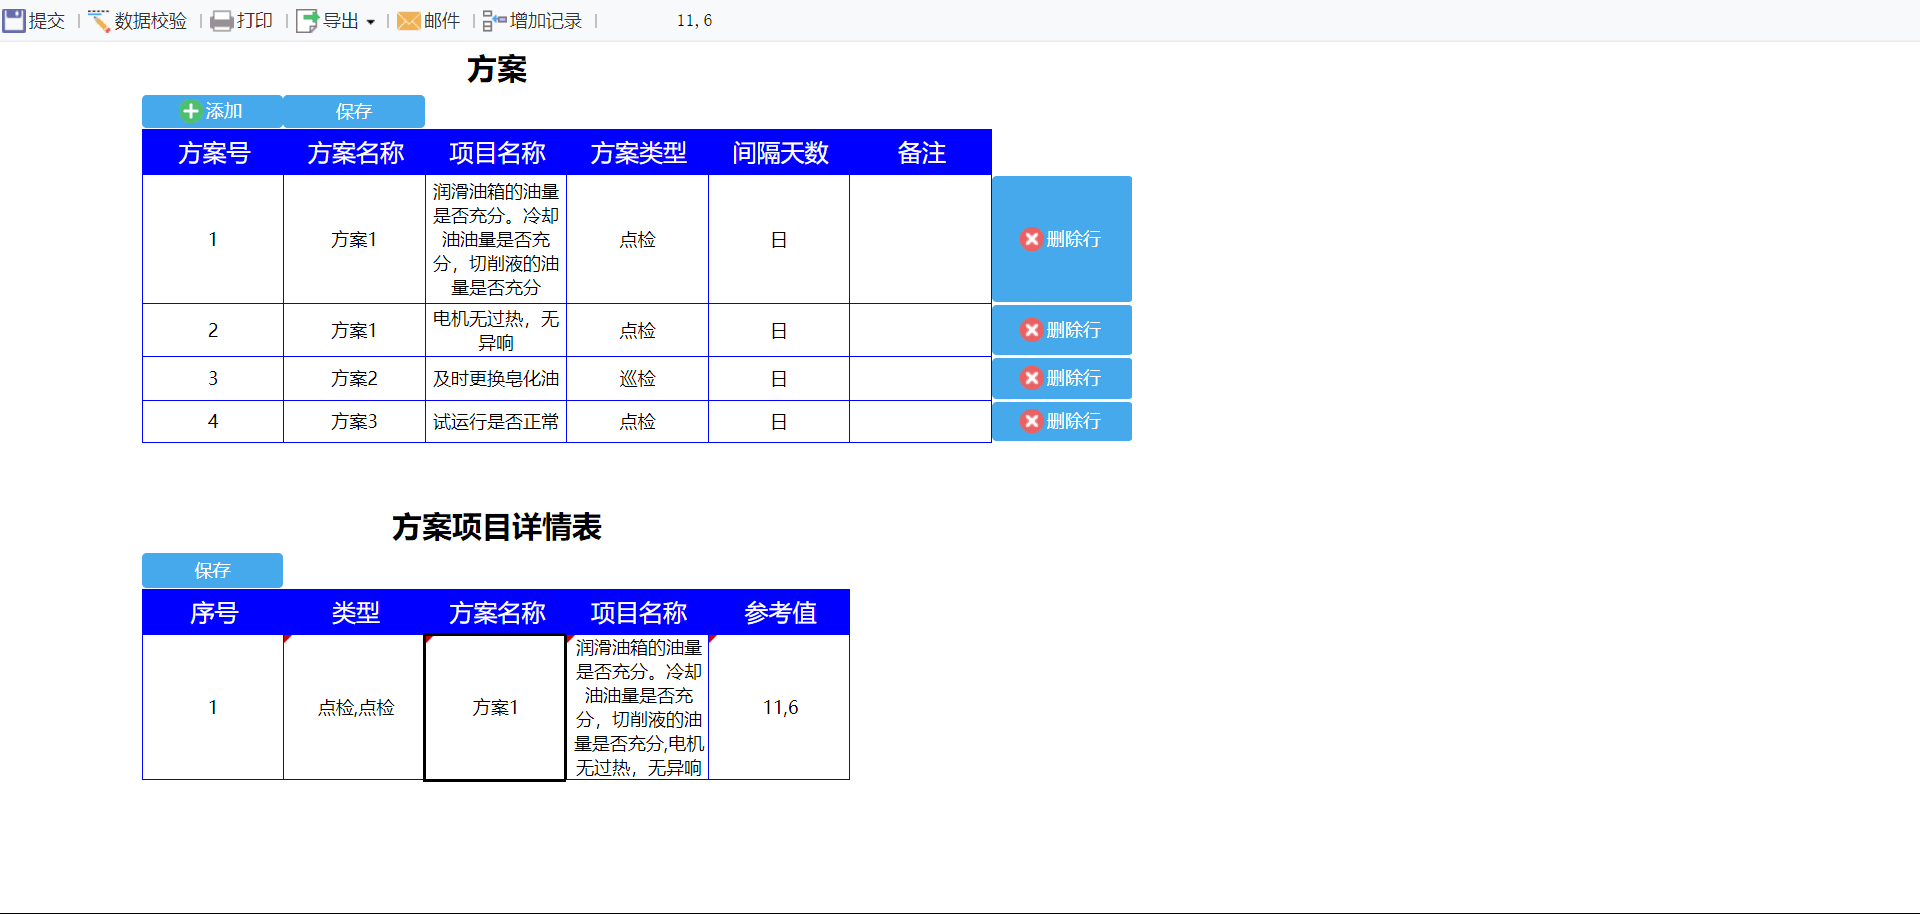Click the 提交 submit icon in toolbar
This screenshot has width=1920, height=914.
click(14, 20)
